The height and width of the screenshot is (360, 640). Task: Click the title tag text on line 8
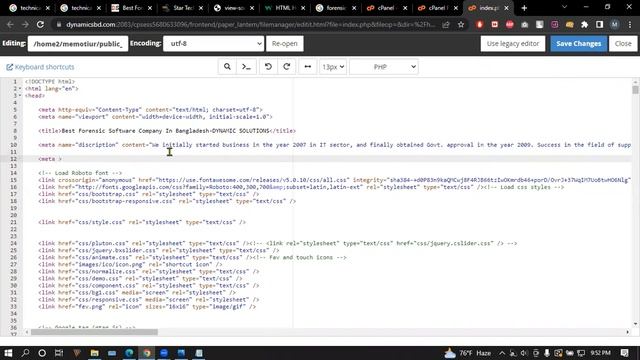[167, 131]
